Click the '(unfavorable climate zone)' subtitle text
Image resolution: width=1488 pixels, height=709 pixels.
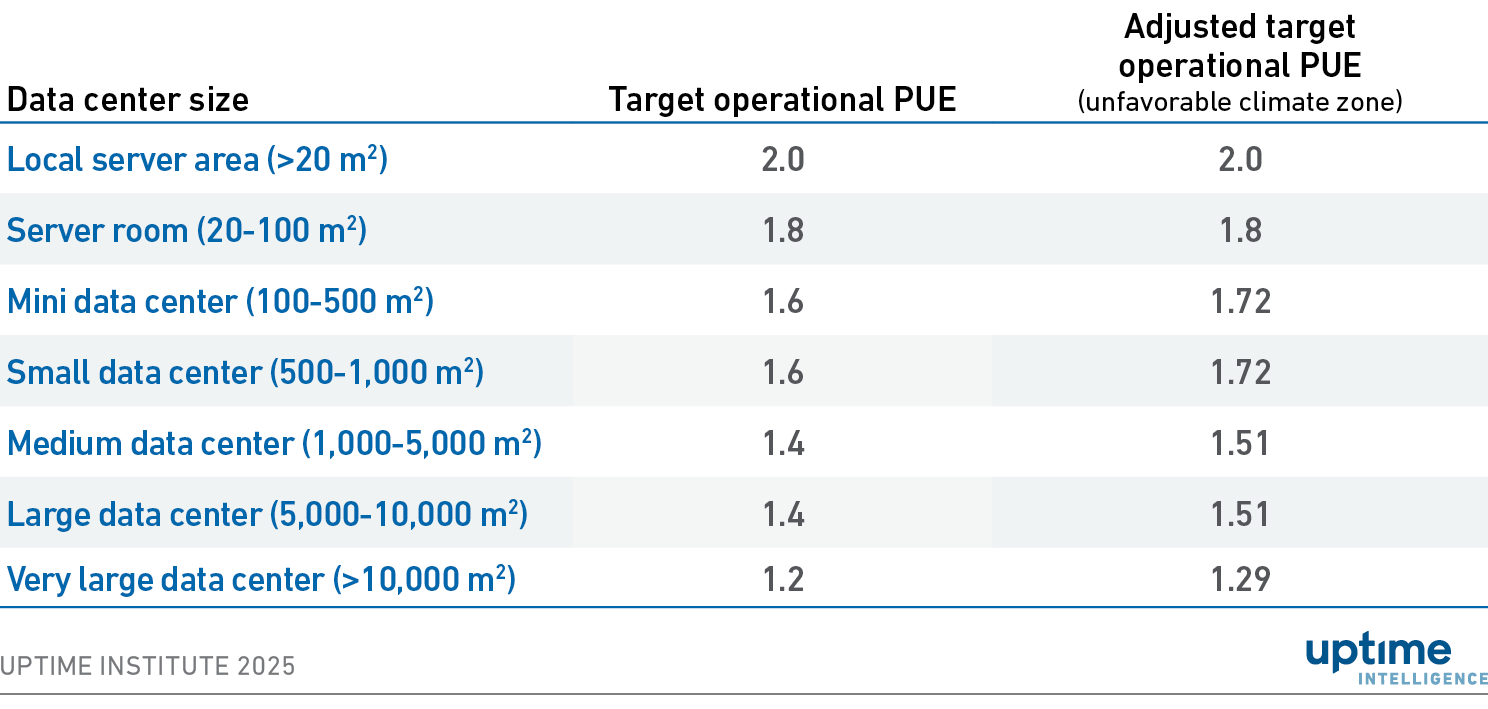pyautogui.click(x=1239, y=102)
